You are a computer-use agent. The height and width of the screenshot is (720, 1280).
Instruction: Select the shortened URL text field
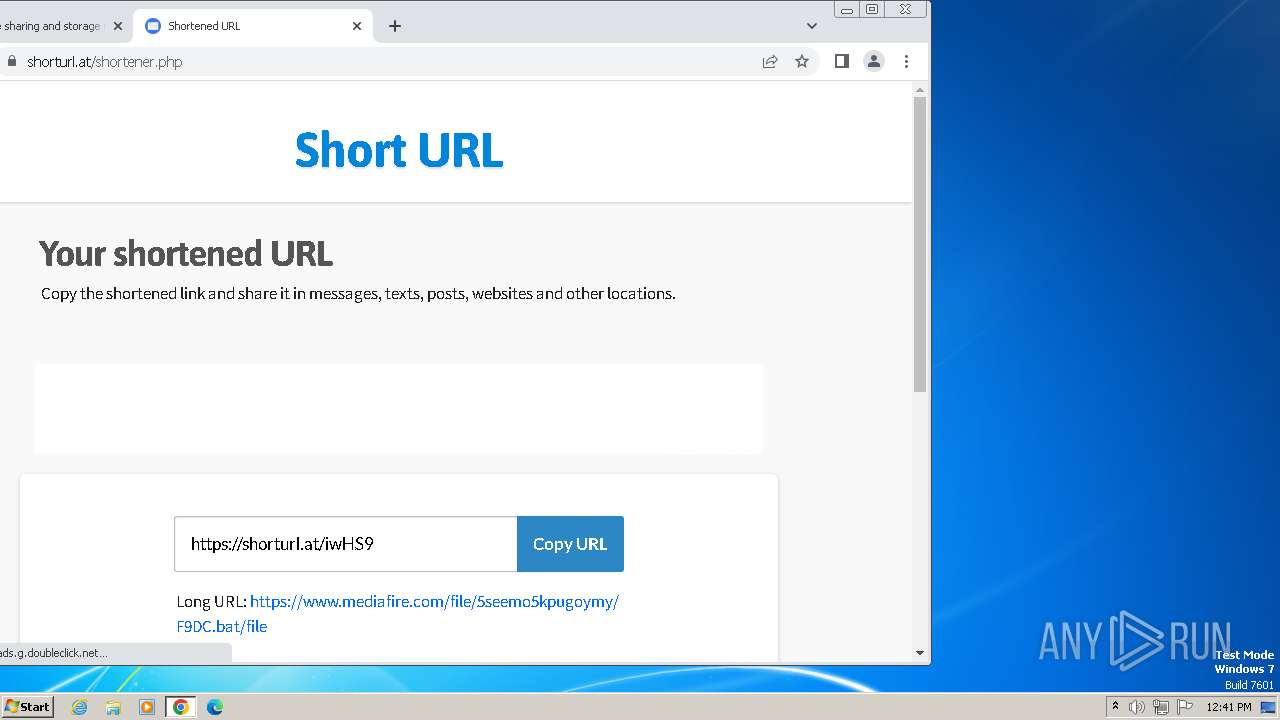346,544
